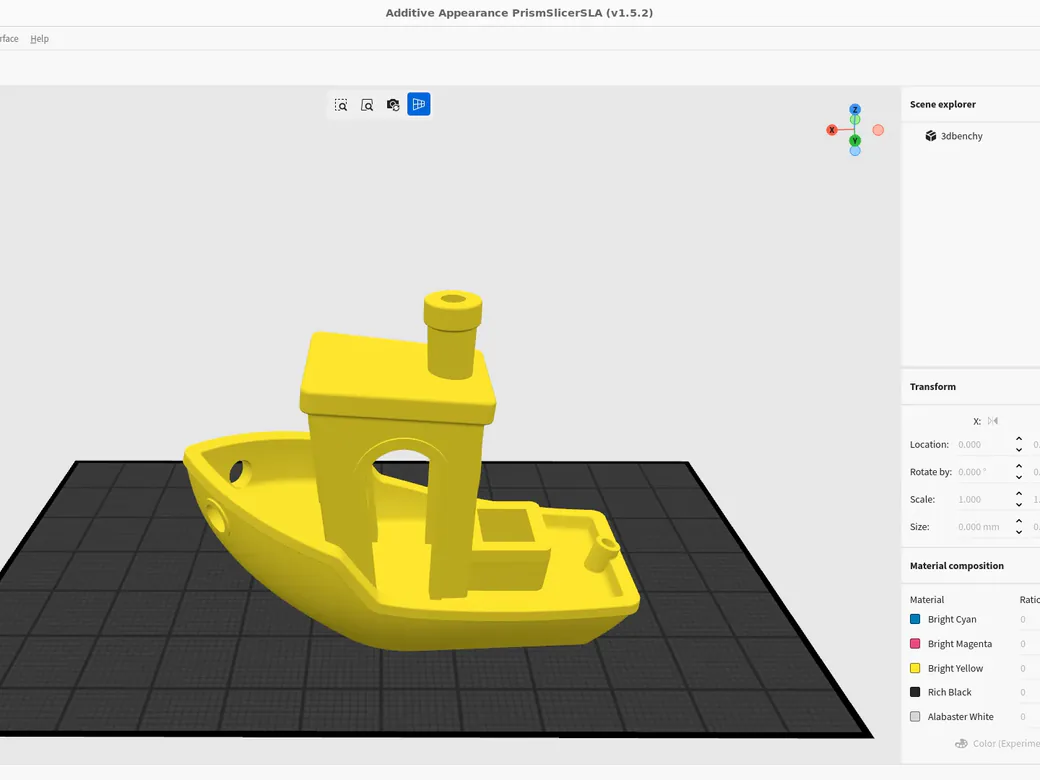Click the Rich Black ratio field
The width and height of the screenshot is (1040, 780).
(1028, 692)
